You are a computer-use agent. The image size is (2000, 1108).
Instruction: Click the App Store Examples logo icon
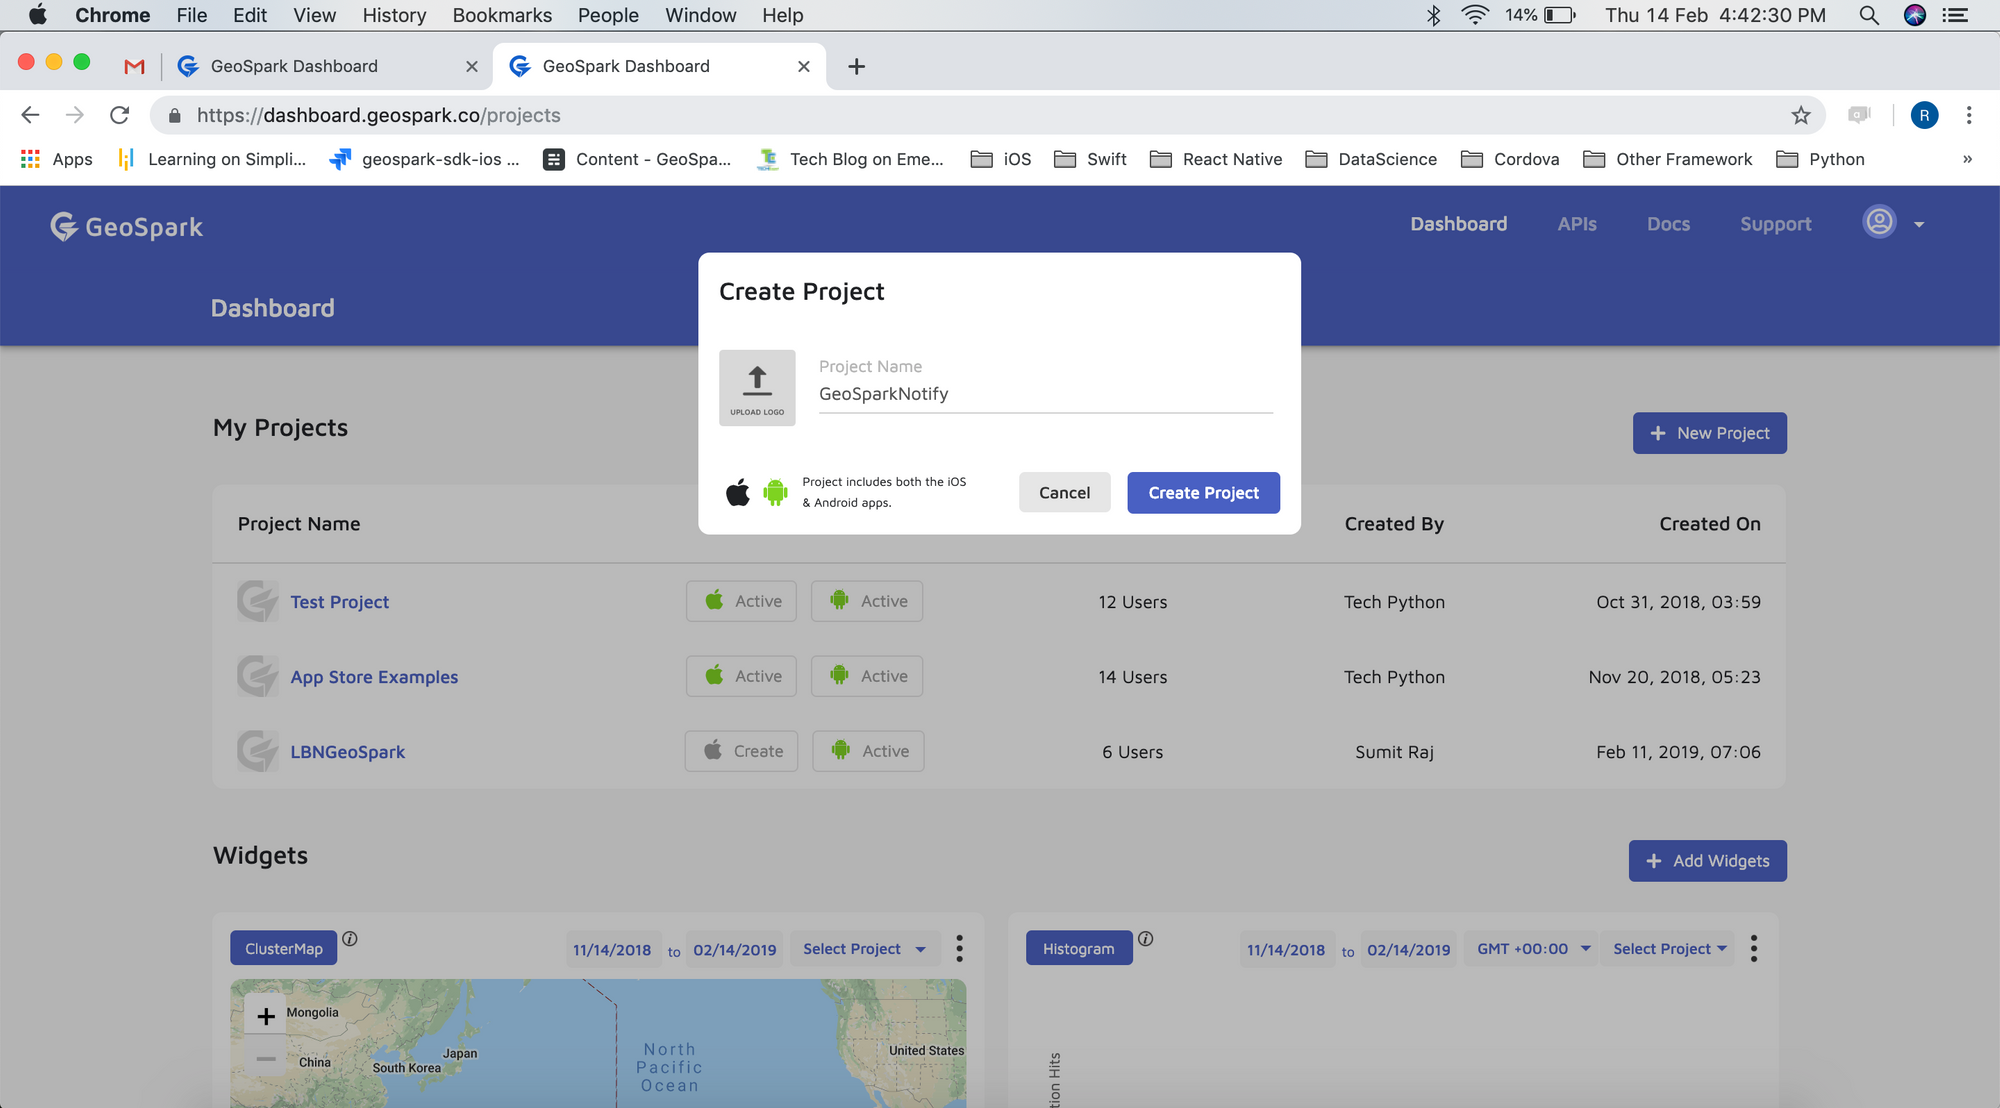(x=258, y=676)
